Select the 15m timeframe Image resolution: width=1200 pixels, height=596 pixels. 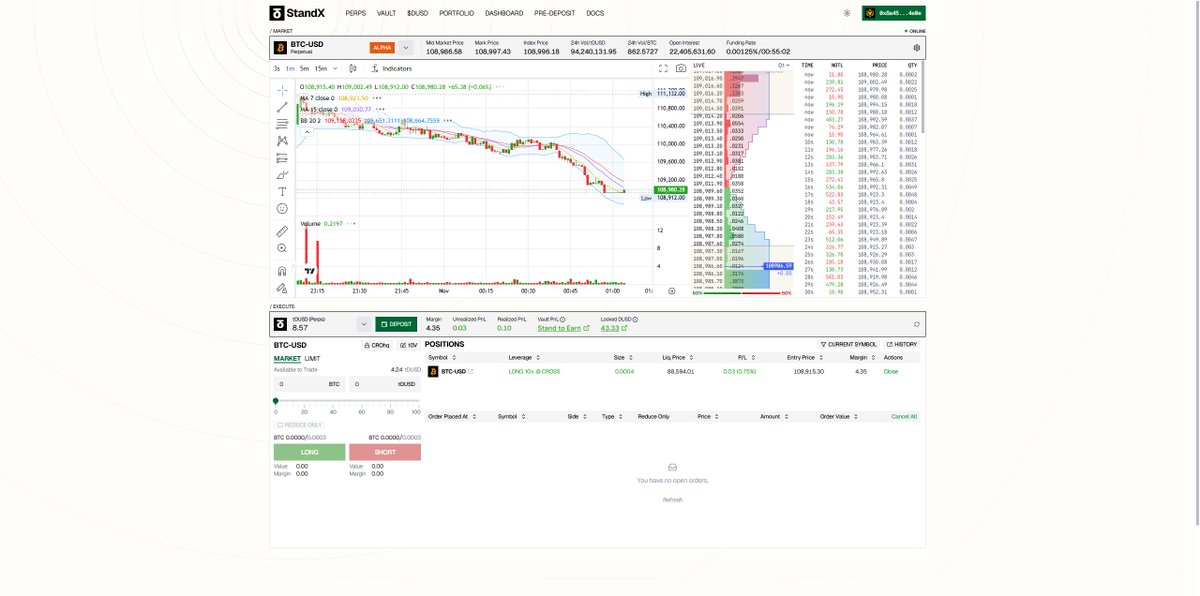(x=320, y=68)
